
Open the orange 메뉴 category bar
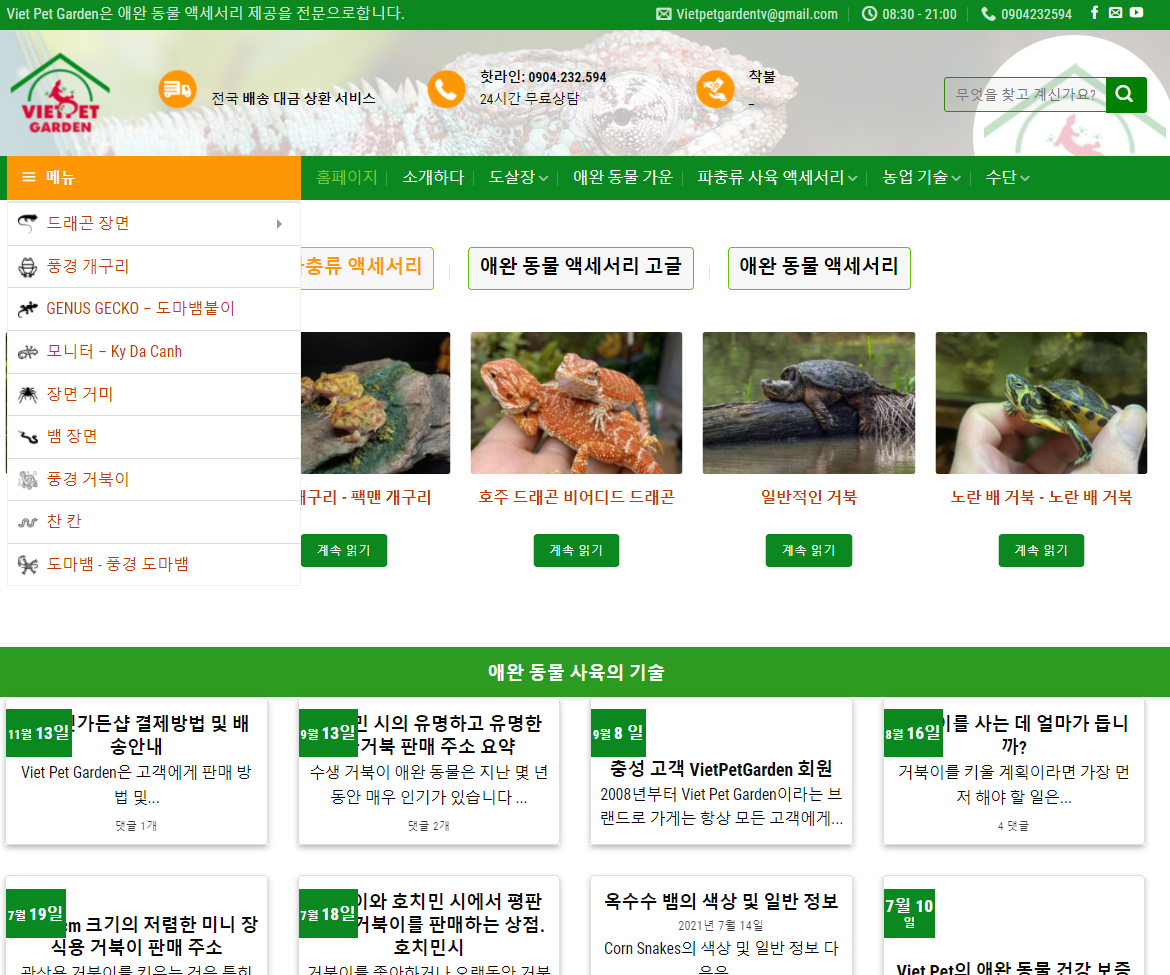click(154, 178)
